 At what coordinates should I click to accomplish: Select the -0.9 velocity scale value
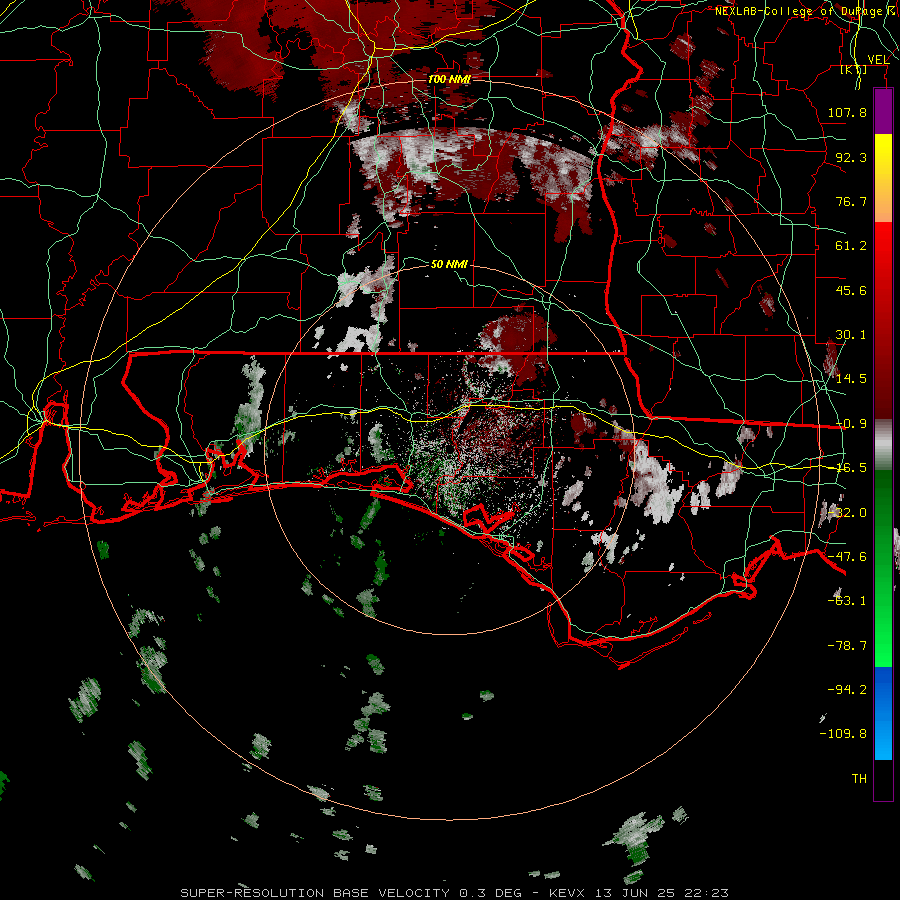(x=851, y=423)
